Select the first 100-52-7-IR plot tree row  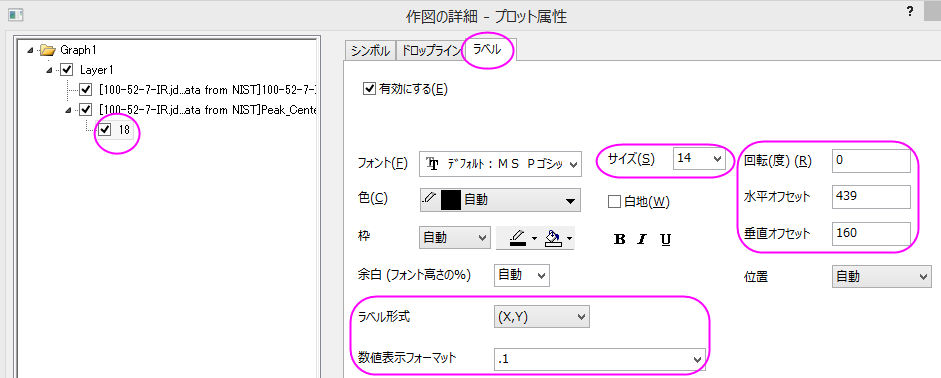tap(208, 90)
